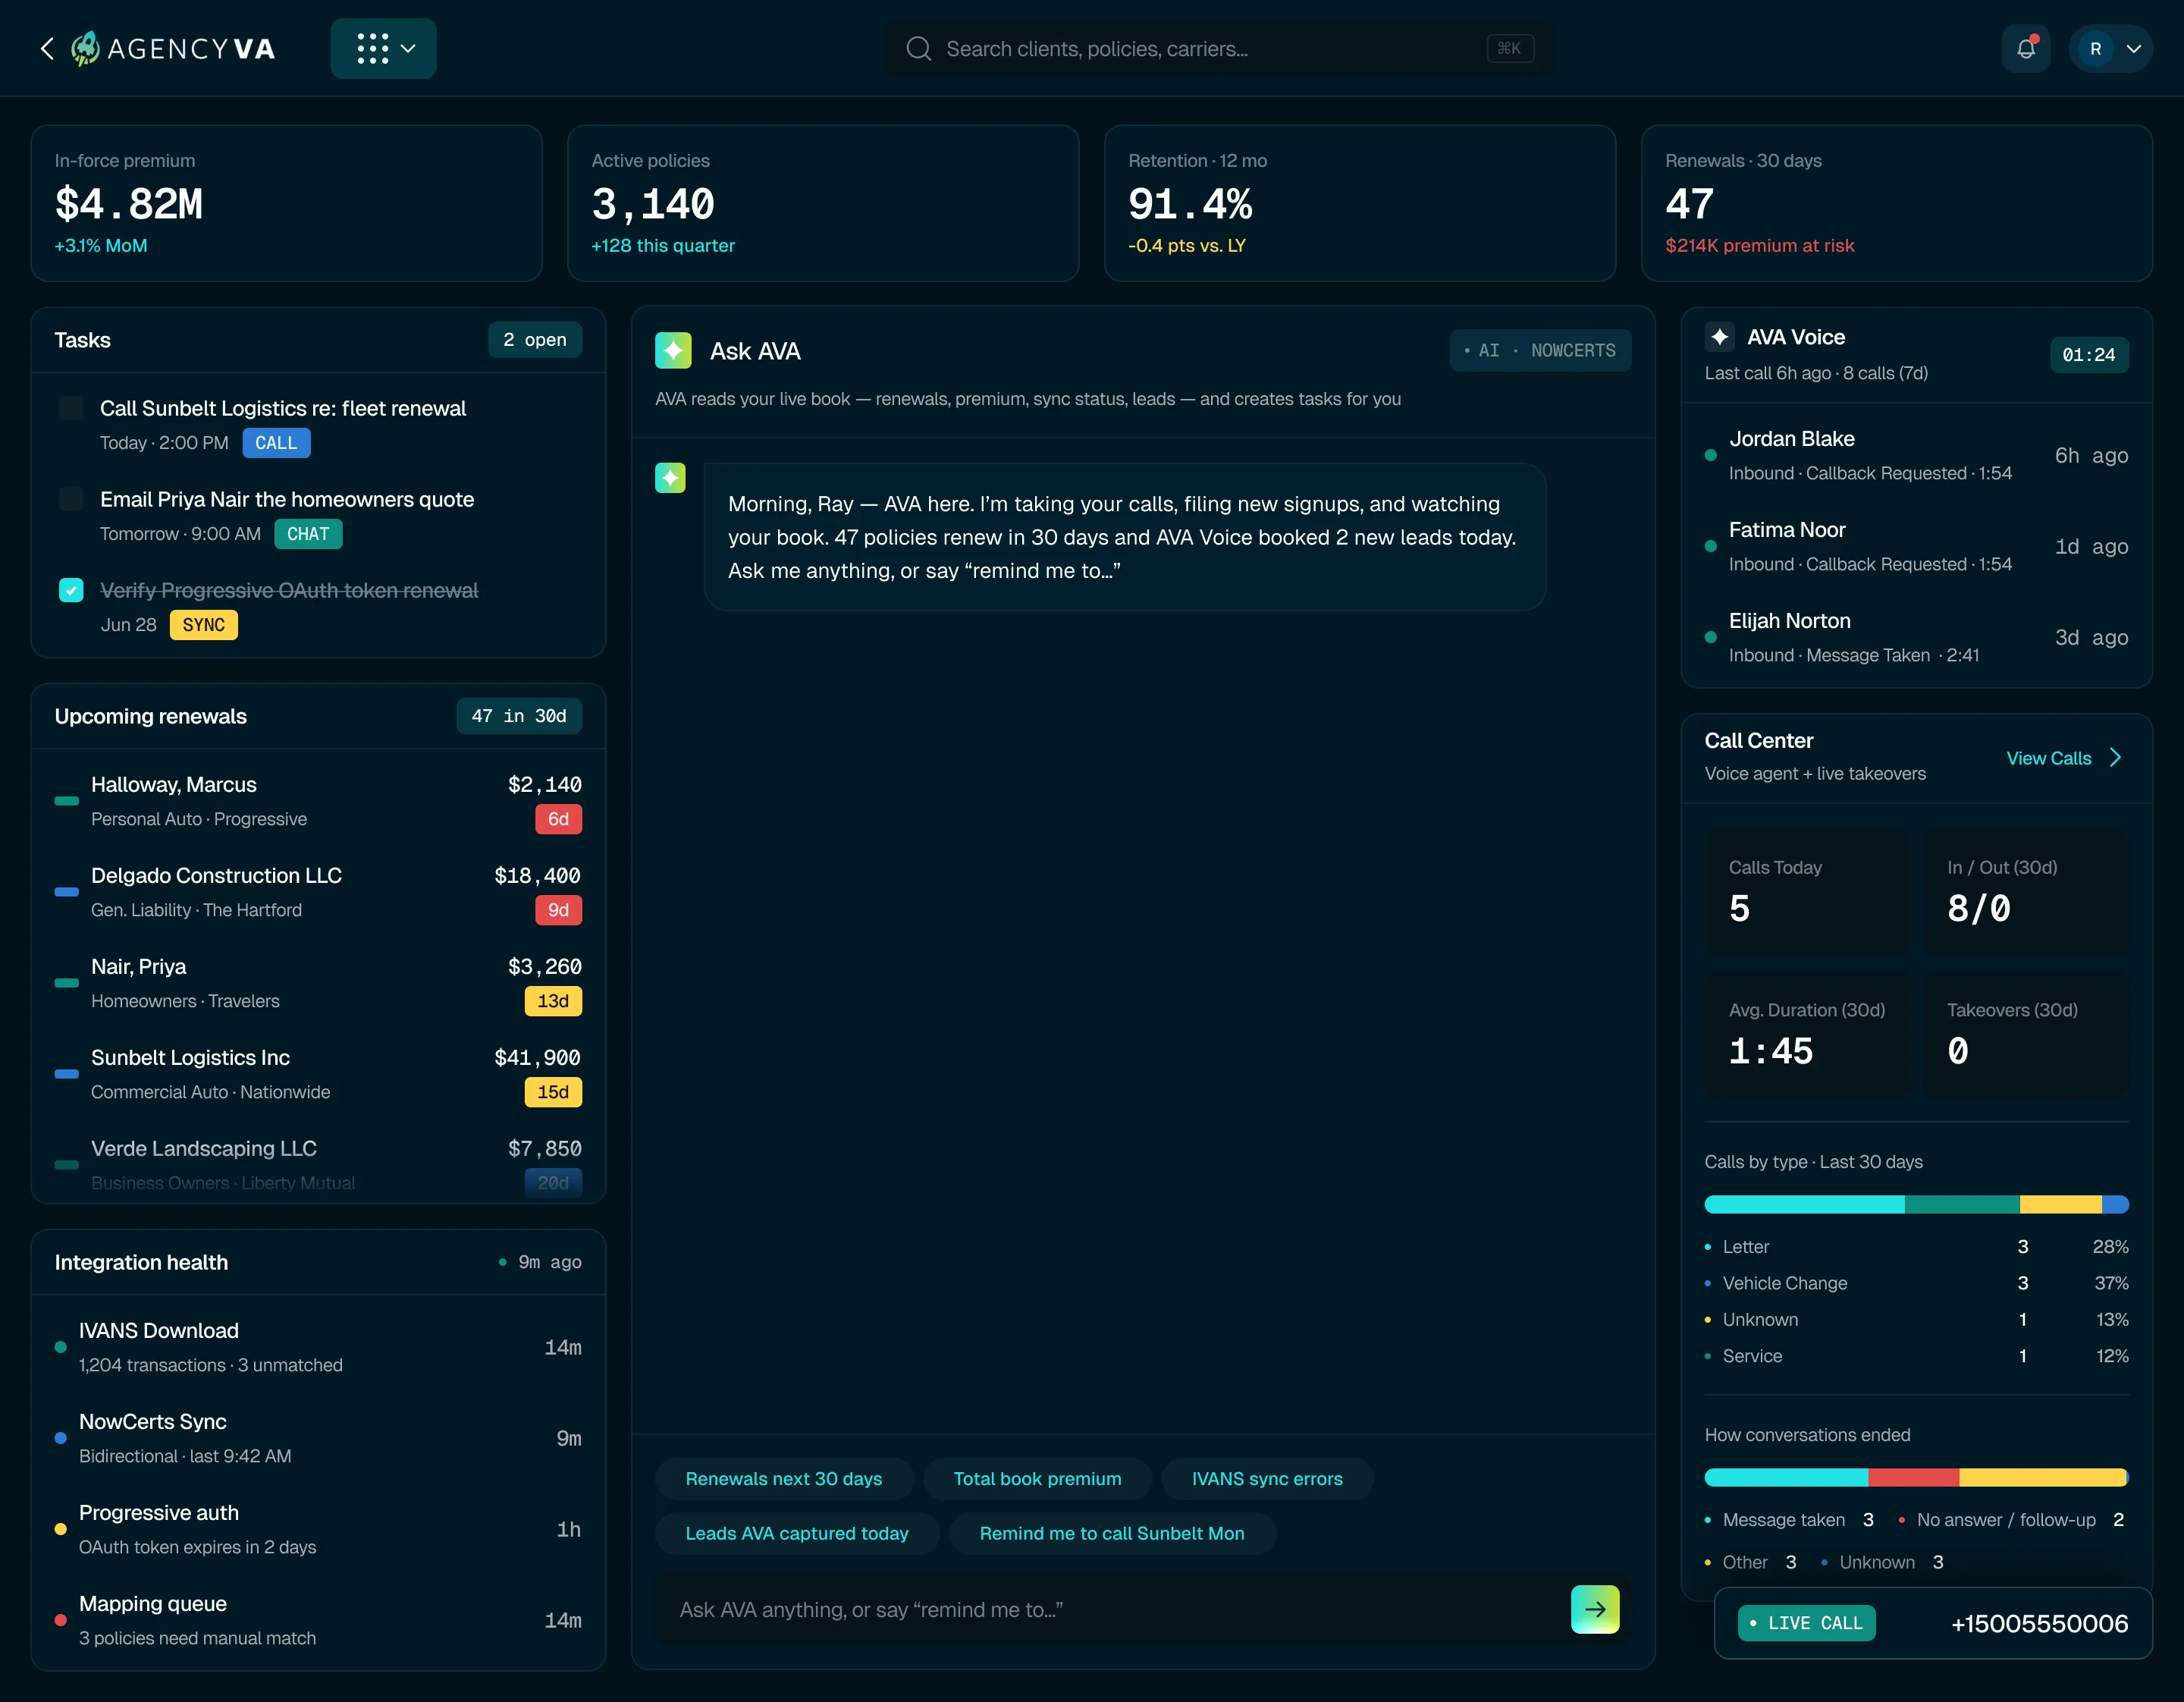The image size is (2184, 1702).
Task: Select Remind me to call Sunbelt Mon suggestion
Action: pos(1112,1533)
